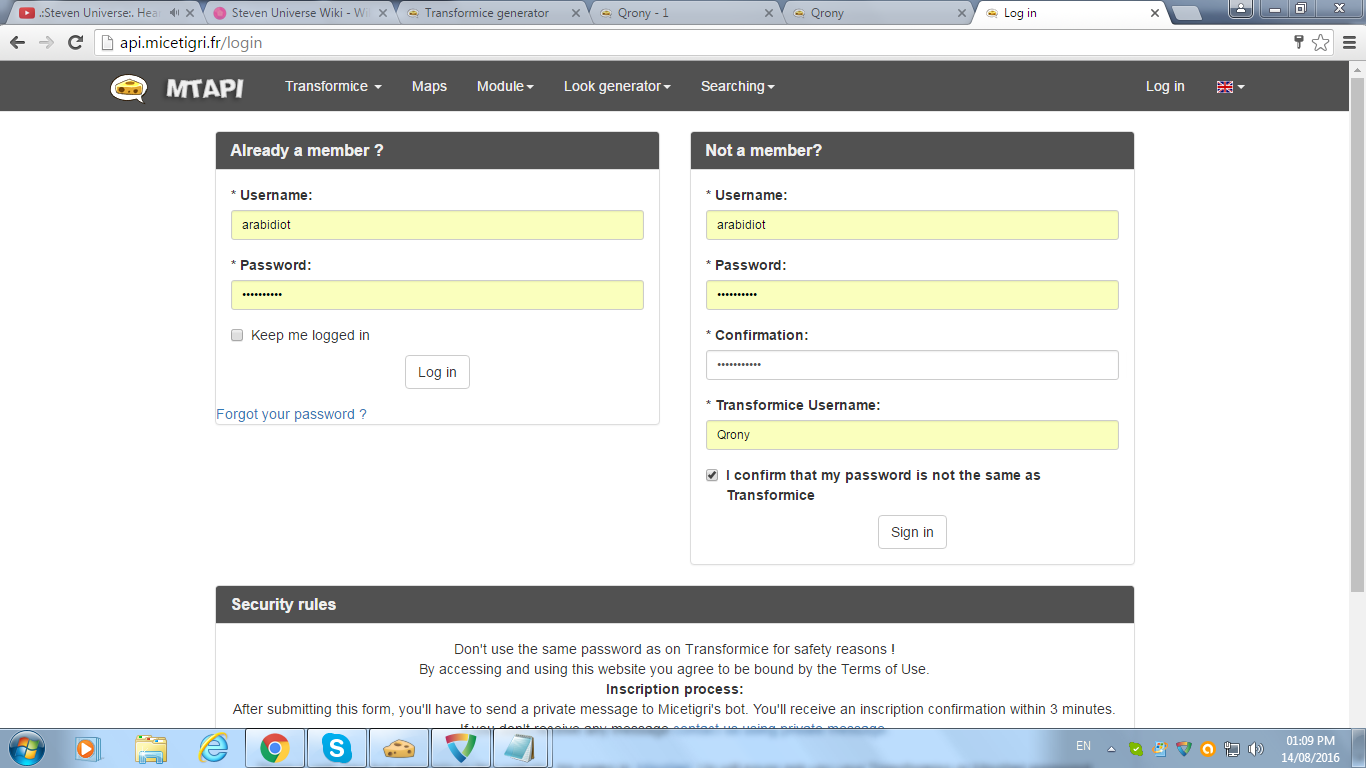Mute the Steven Universe YouTube tab speaker icon
The height and width of the screenshot is (768, 1366).
(175, 13)
